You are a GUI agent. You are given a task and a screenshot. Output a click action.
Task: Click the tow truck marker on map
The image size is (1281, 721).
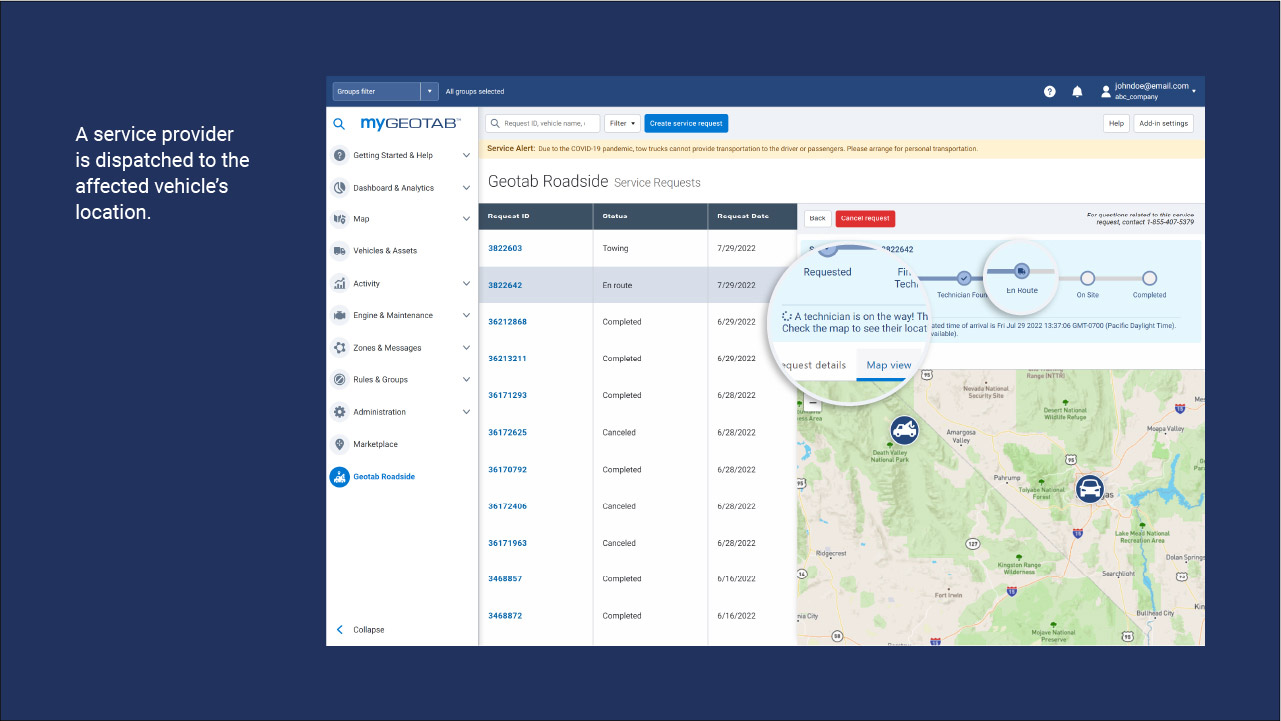pyautogui.click(x=904, y=431)
